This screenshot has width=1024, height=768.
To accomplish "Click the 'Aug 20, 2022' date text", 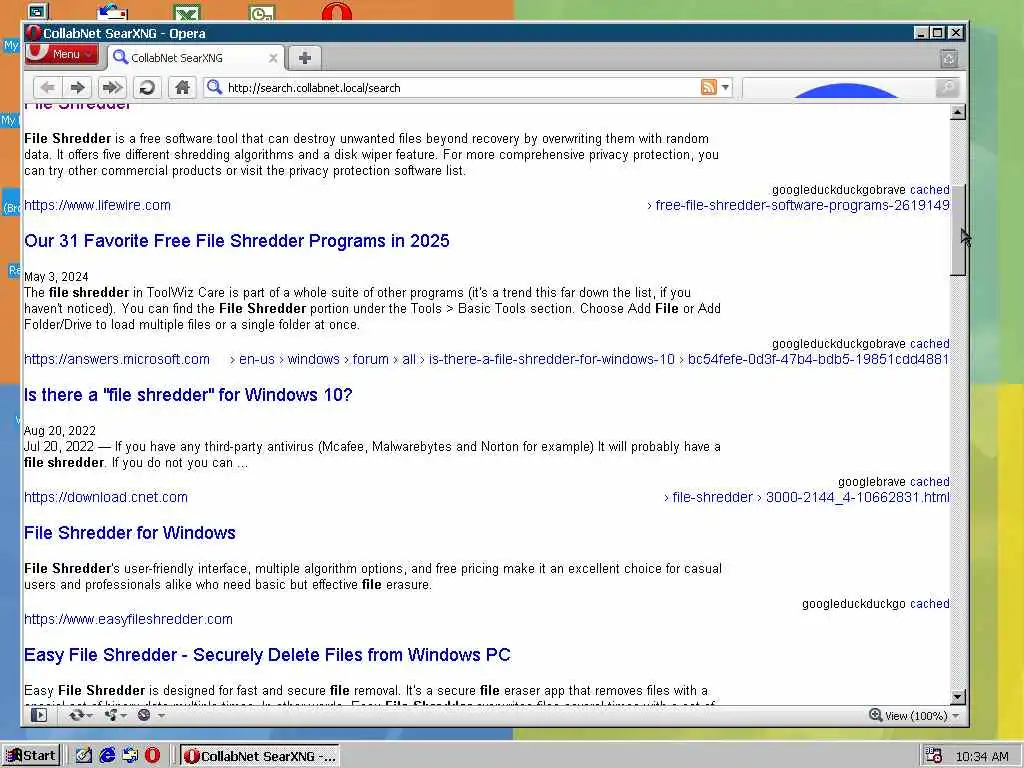I will (x=60, y=430).
